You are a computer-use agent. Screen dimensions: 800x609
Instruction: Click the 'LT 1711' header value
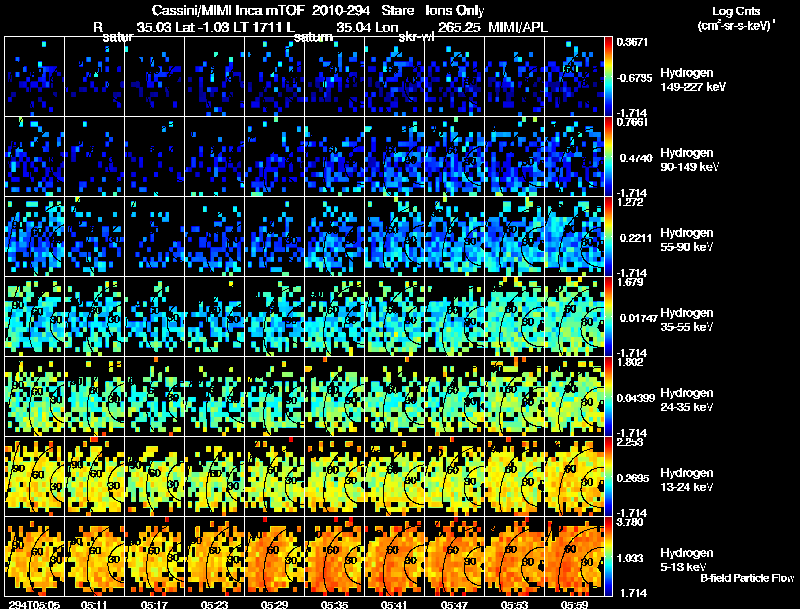pyautogui.click(x=258, y=28)
